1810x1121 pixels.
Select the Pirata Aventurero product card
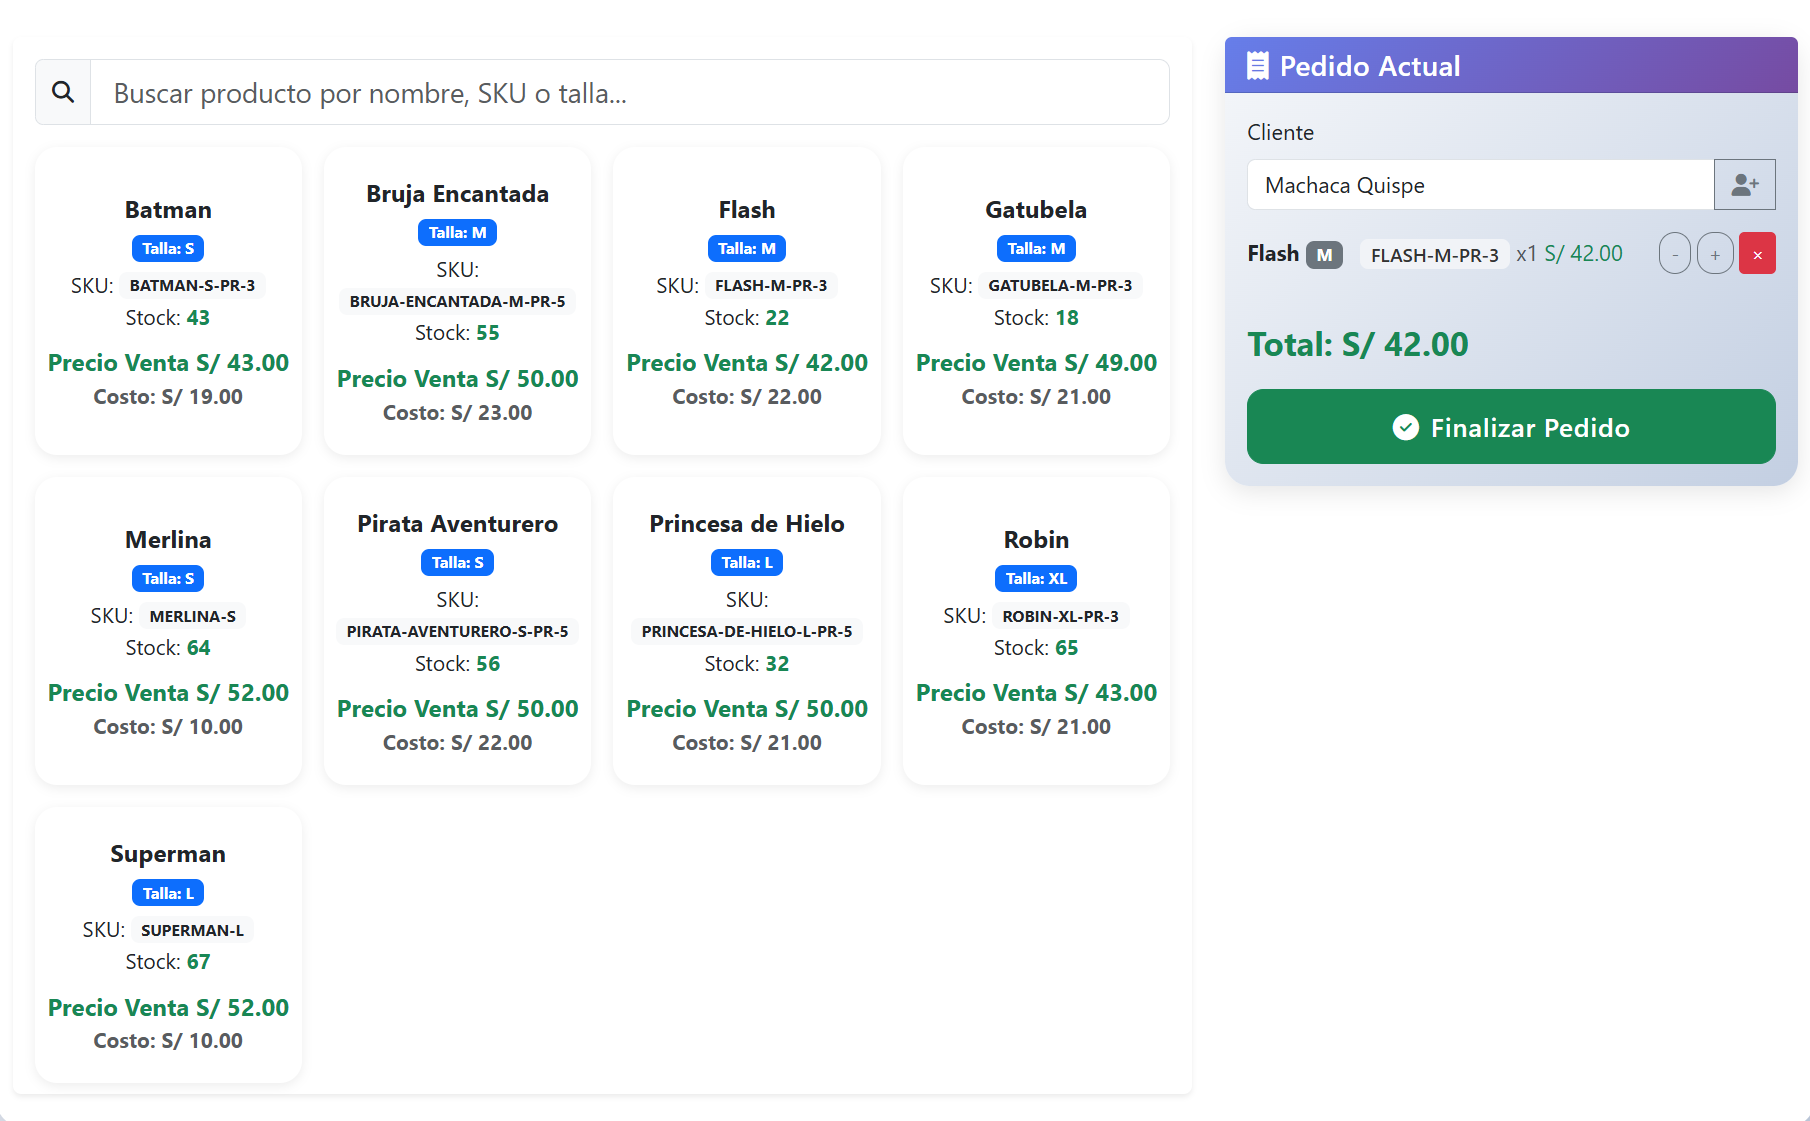(457, 631)
